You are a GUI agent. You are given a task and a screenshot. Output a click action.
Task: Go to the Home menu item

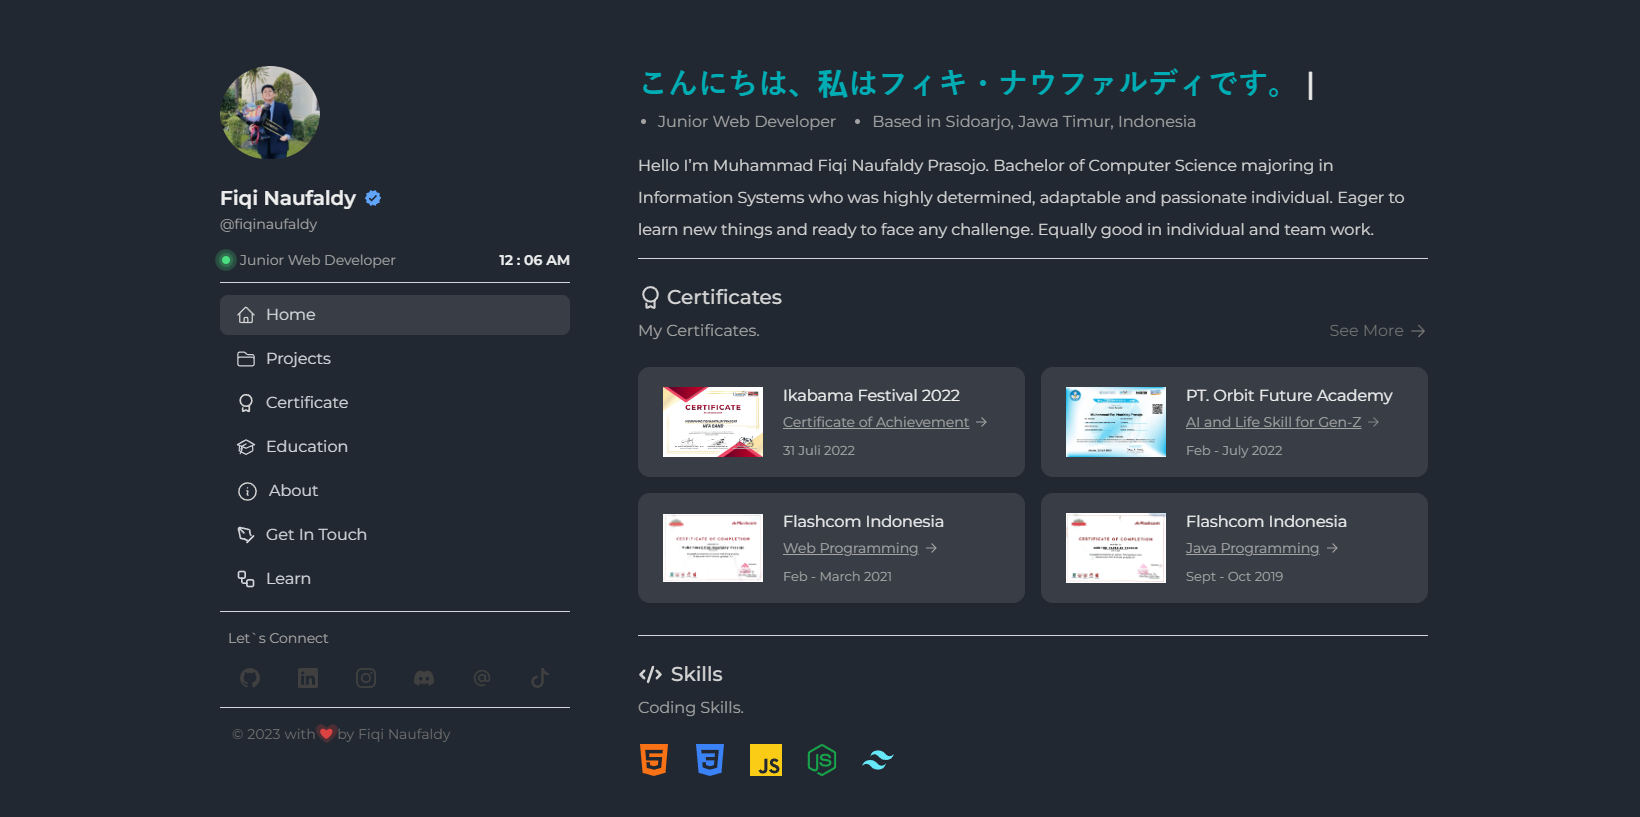click(395, 315)
